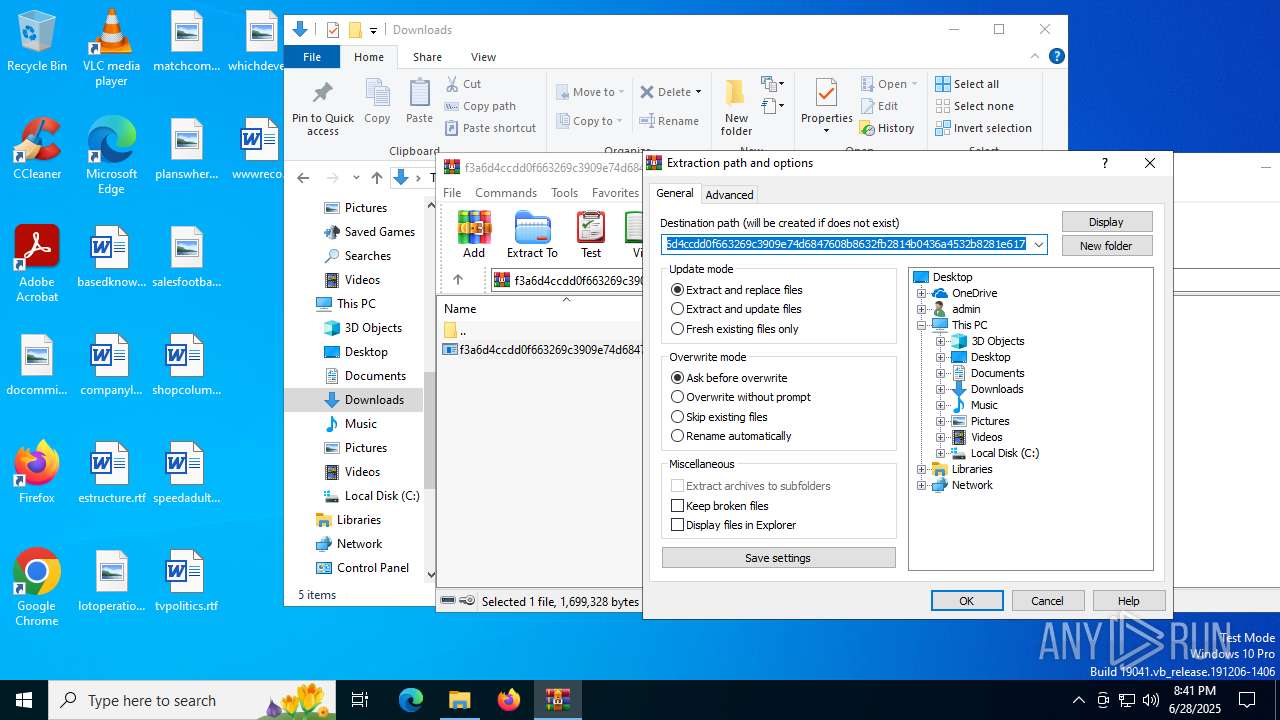The image size is (1280, 720).
Task: Expand the Libraries tree node
Action: [x=922, y=469]
